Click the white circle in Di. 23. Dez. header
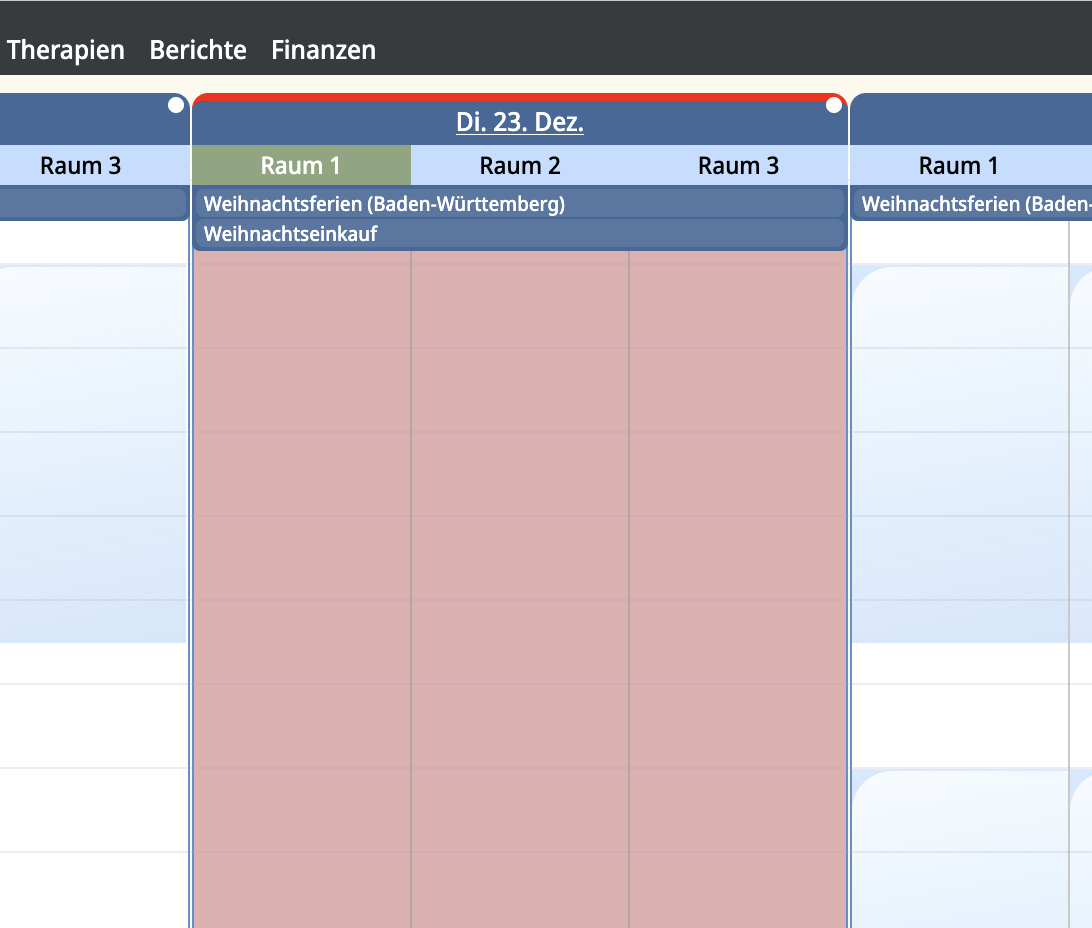This screenshot has height=928, width=1092. [834, 106]
